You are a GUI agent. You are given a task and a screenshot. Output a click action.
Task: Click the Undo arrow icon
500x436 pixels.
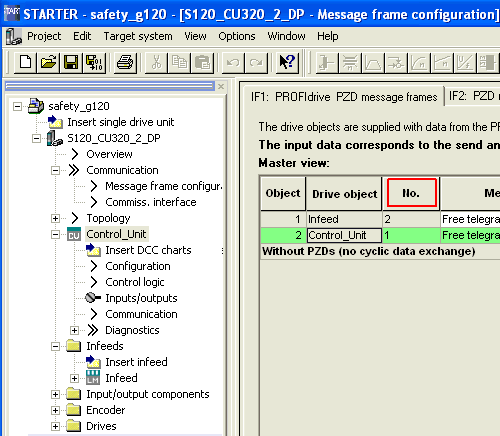pos(233,62)
